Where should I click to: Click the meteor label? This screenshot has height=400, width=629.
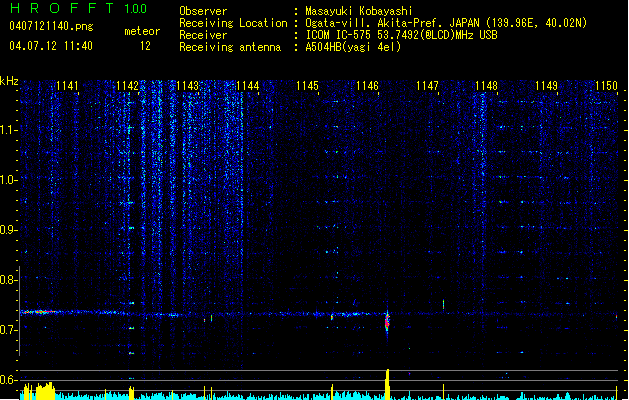pos(142,31)
